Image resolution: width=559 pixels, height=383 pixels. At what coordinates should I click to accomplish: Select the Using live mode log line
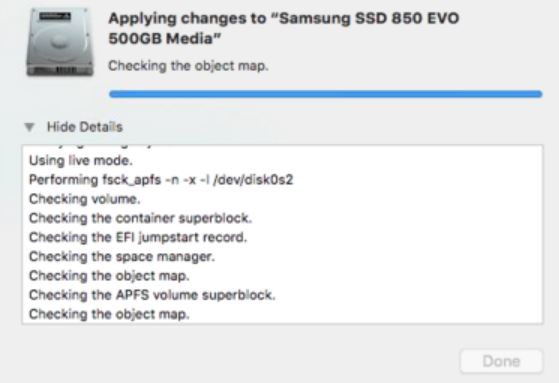tap(81, 160)
